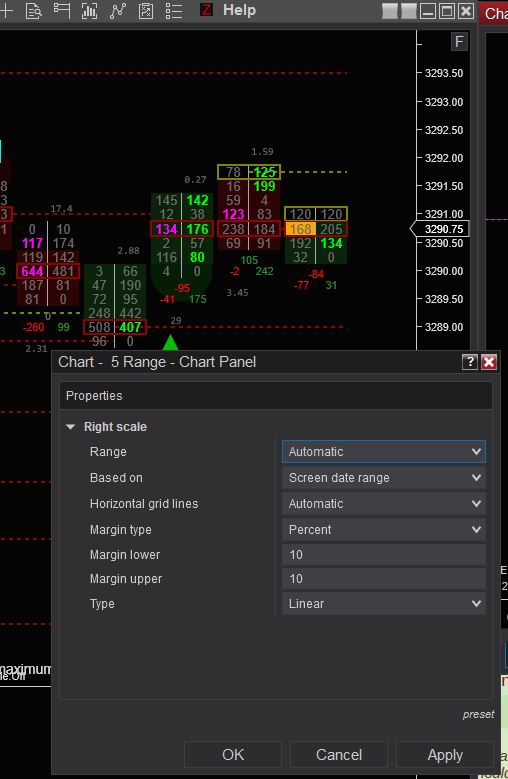Click the 508 footprint cell
This screenshot has height=779, width=508.
click(x=99, y=327)
